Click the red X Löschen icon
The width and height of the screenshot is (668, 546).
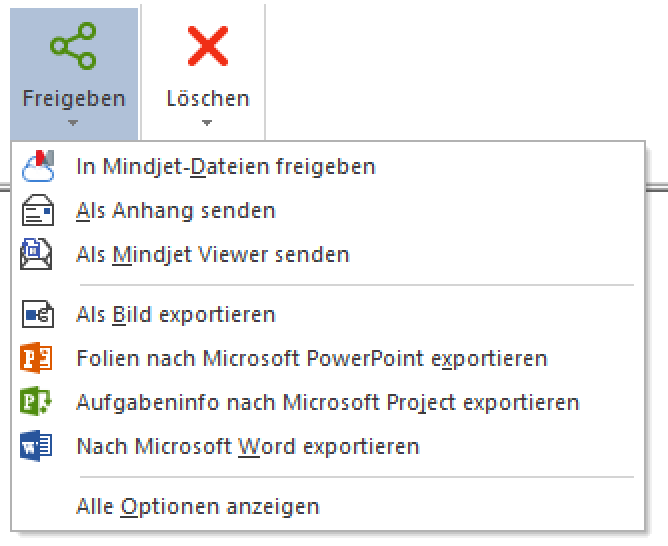click(x=208, y=46)
